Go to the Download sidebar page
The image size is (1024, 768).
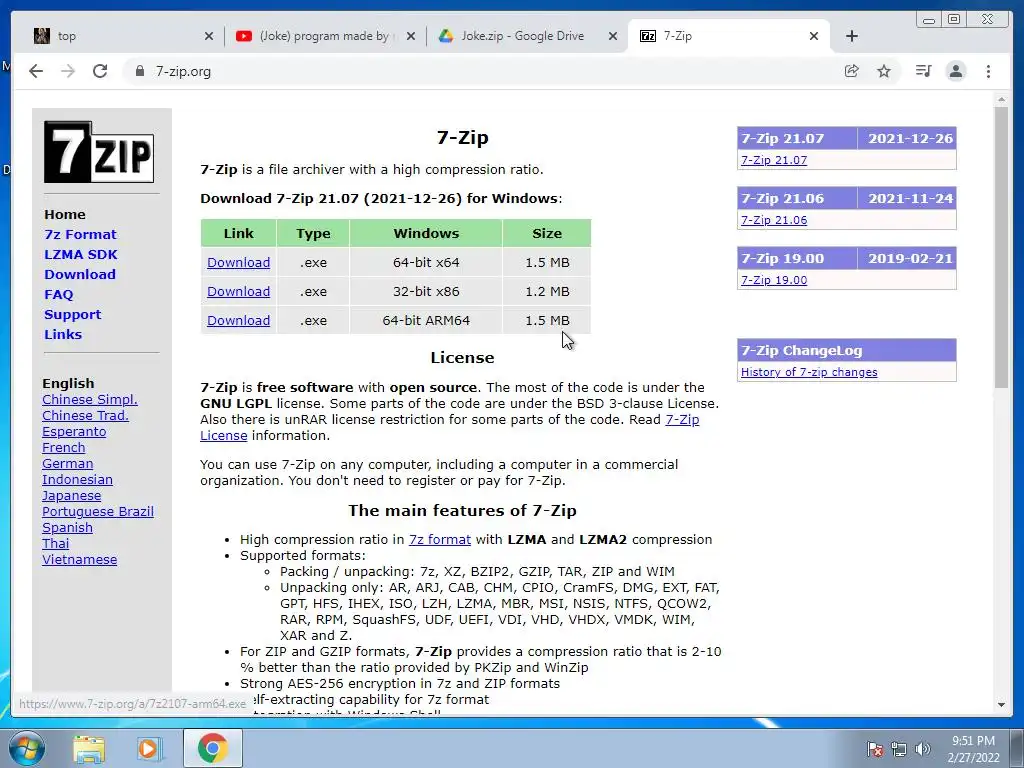tap(80, 274)
